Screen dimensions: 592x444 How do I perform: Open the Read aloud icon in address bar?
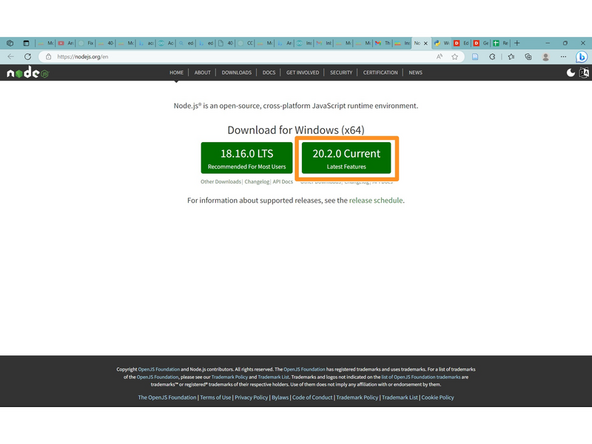click(439, 57)
